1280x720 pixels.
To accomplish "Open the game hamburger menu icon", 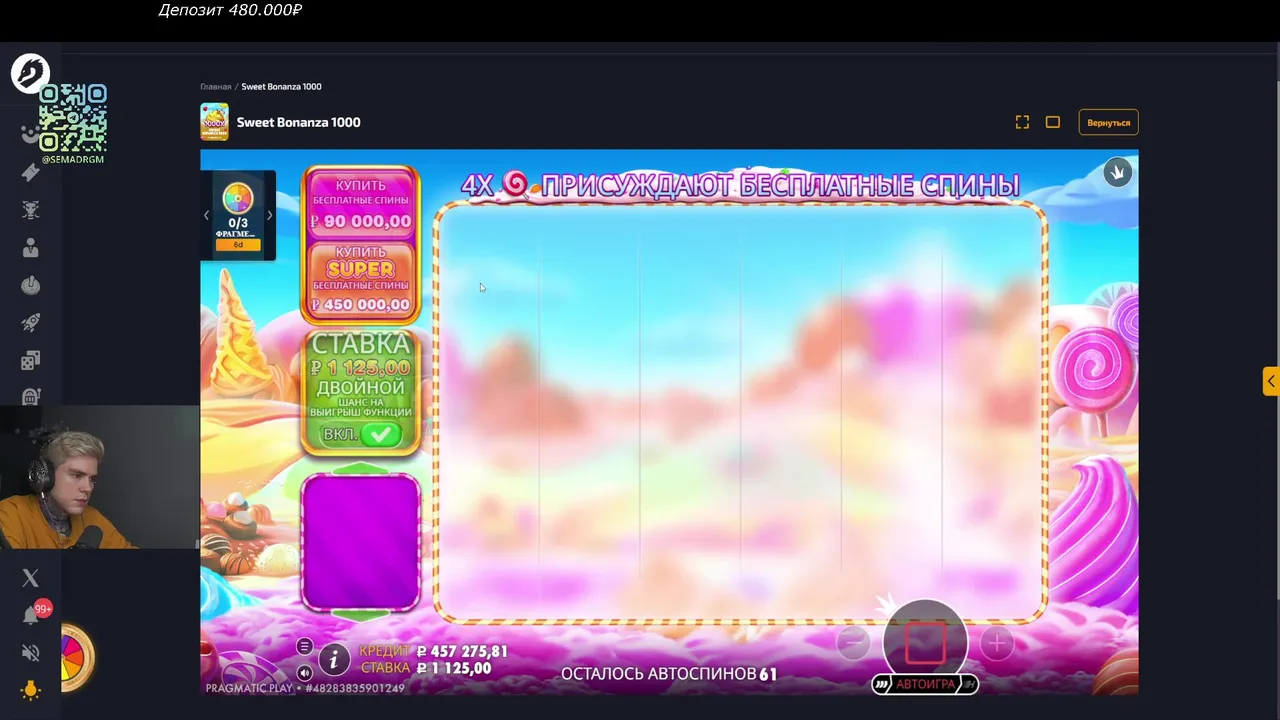I will click(x=304, y=646).
